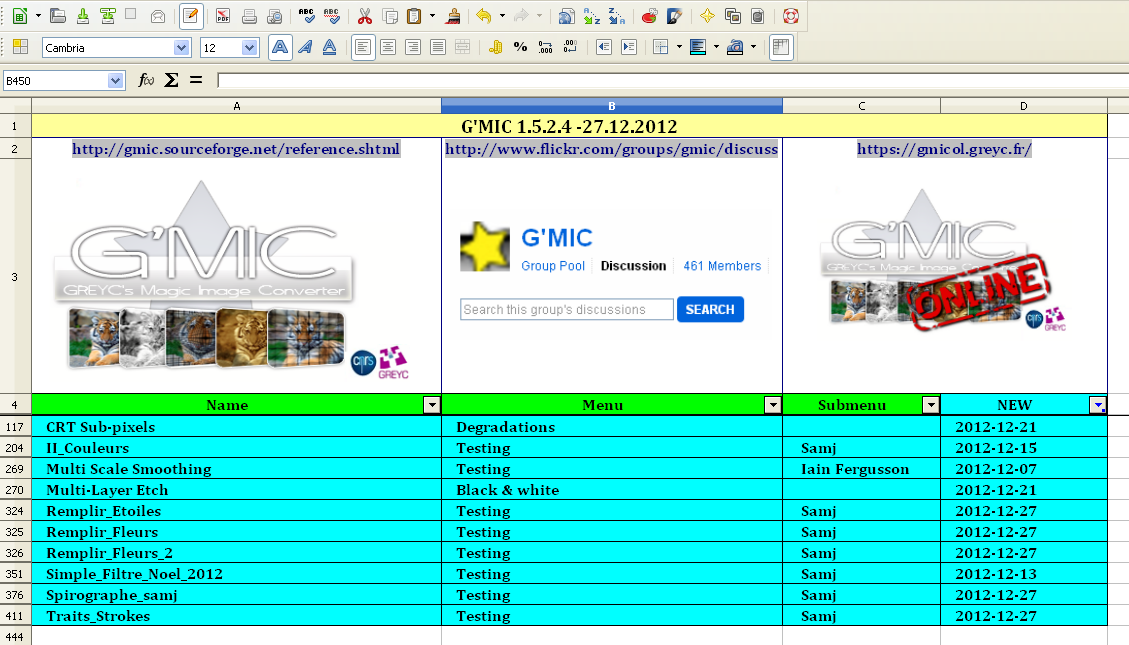Toggle AutoSpellcheck

pos(332,16)
